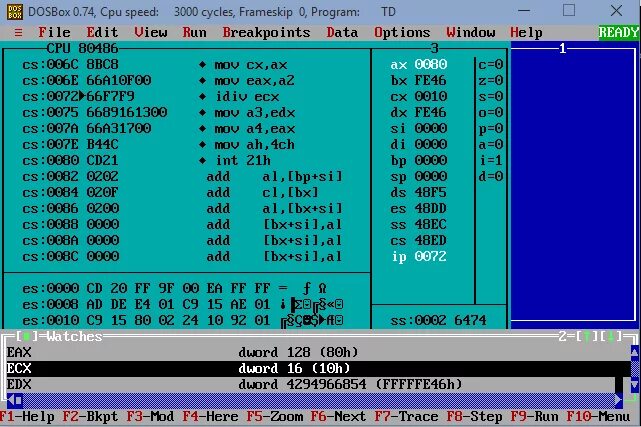
Task: Select the 'int 21h' instruction line
Action: tap(147, 160)
